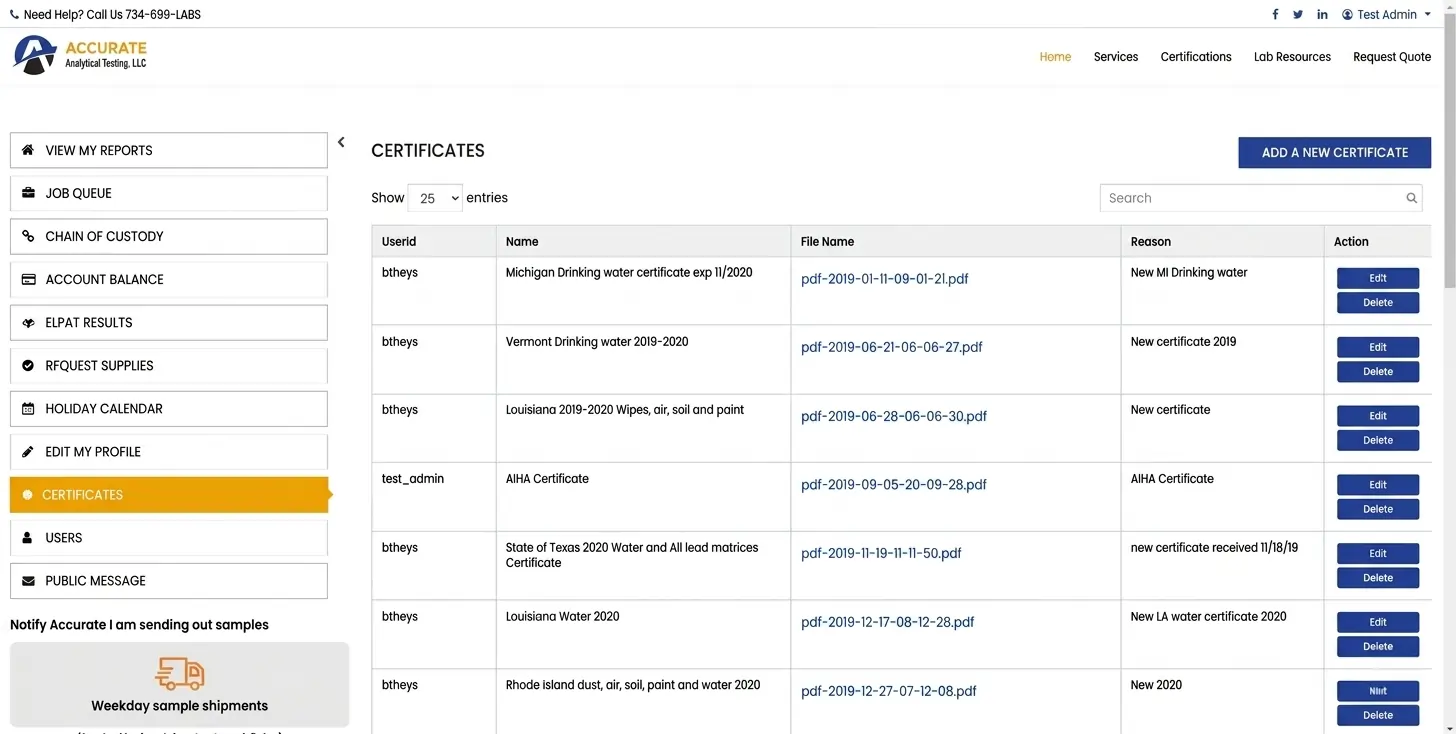Click the delivery truck icon

click(x=180, y=673)
